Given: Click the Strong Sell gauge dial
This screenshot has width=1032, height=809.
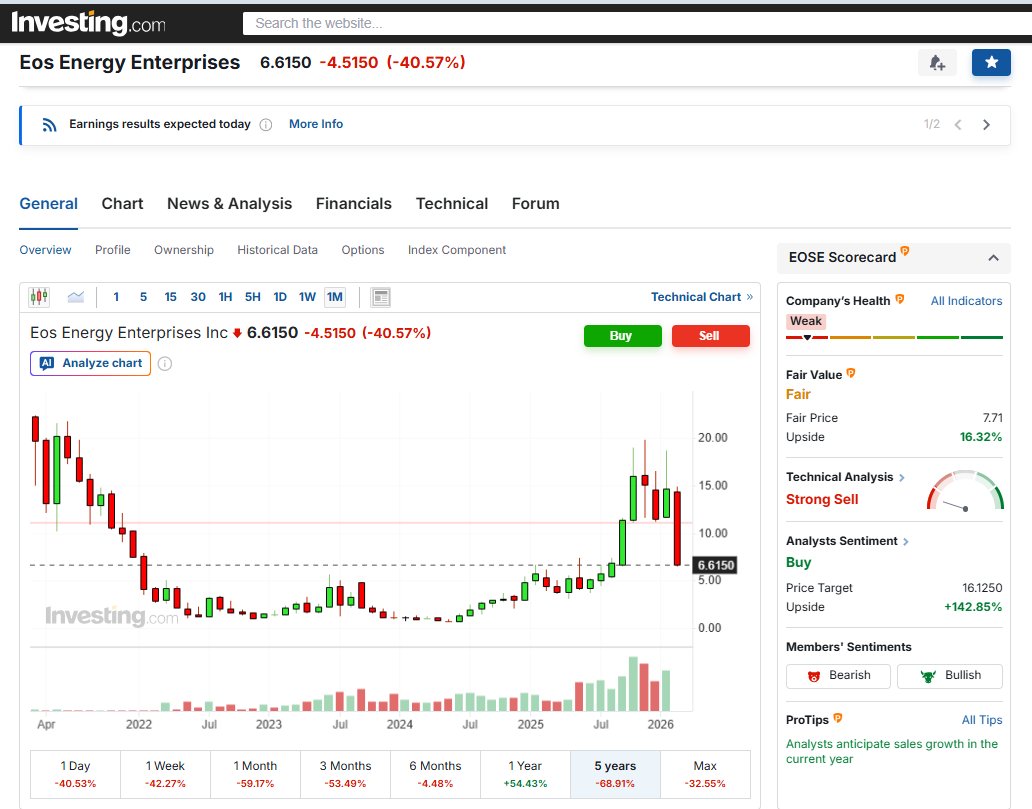Looking at the screenshot, I should coord(965,490).
